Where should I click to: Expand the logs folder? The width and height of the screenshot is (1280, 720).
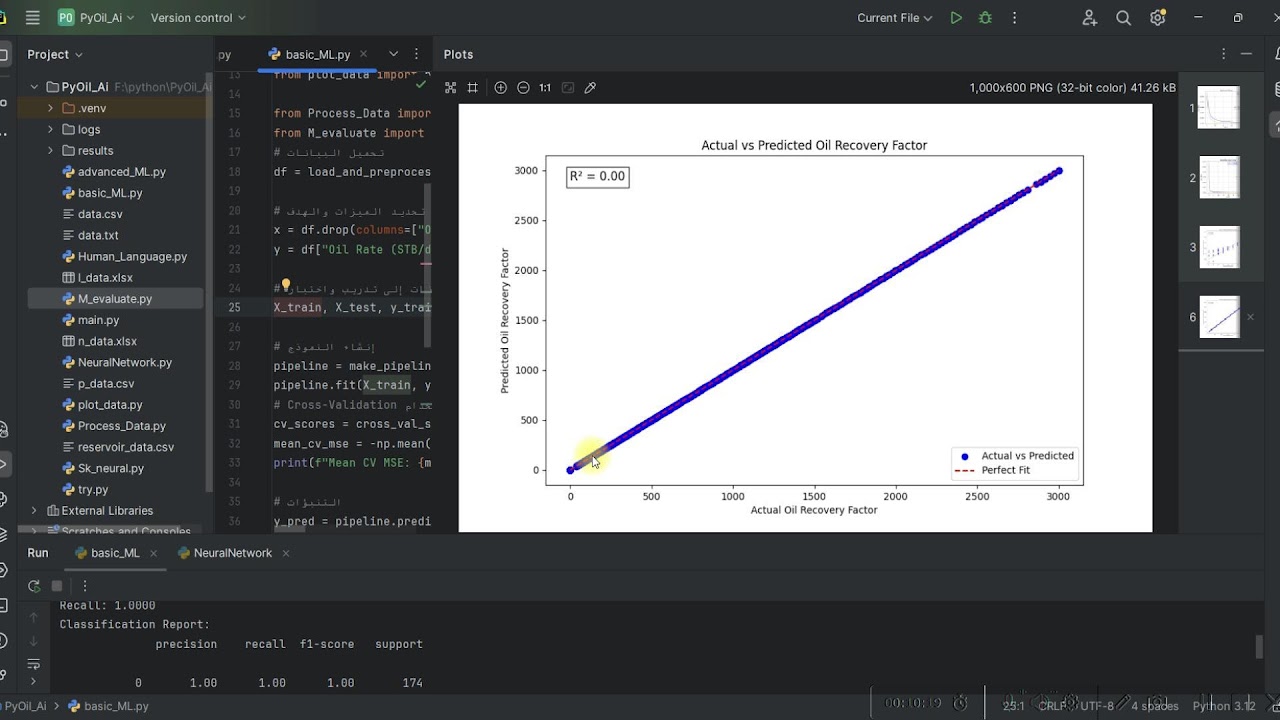(51, 129)
